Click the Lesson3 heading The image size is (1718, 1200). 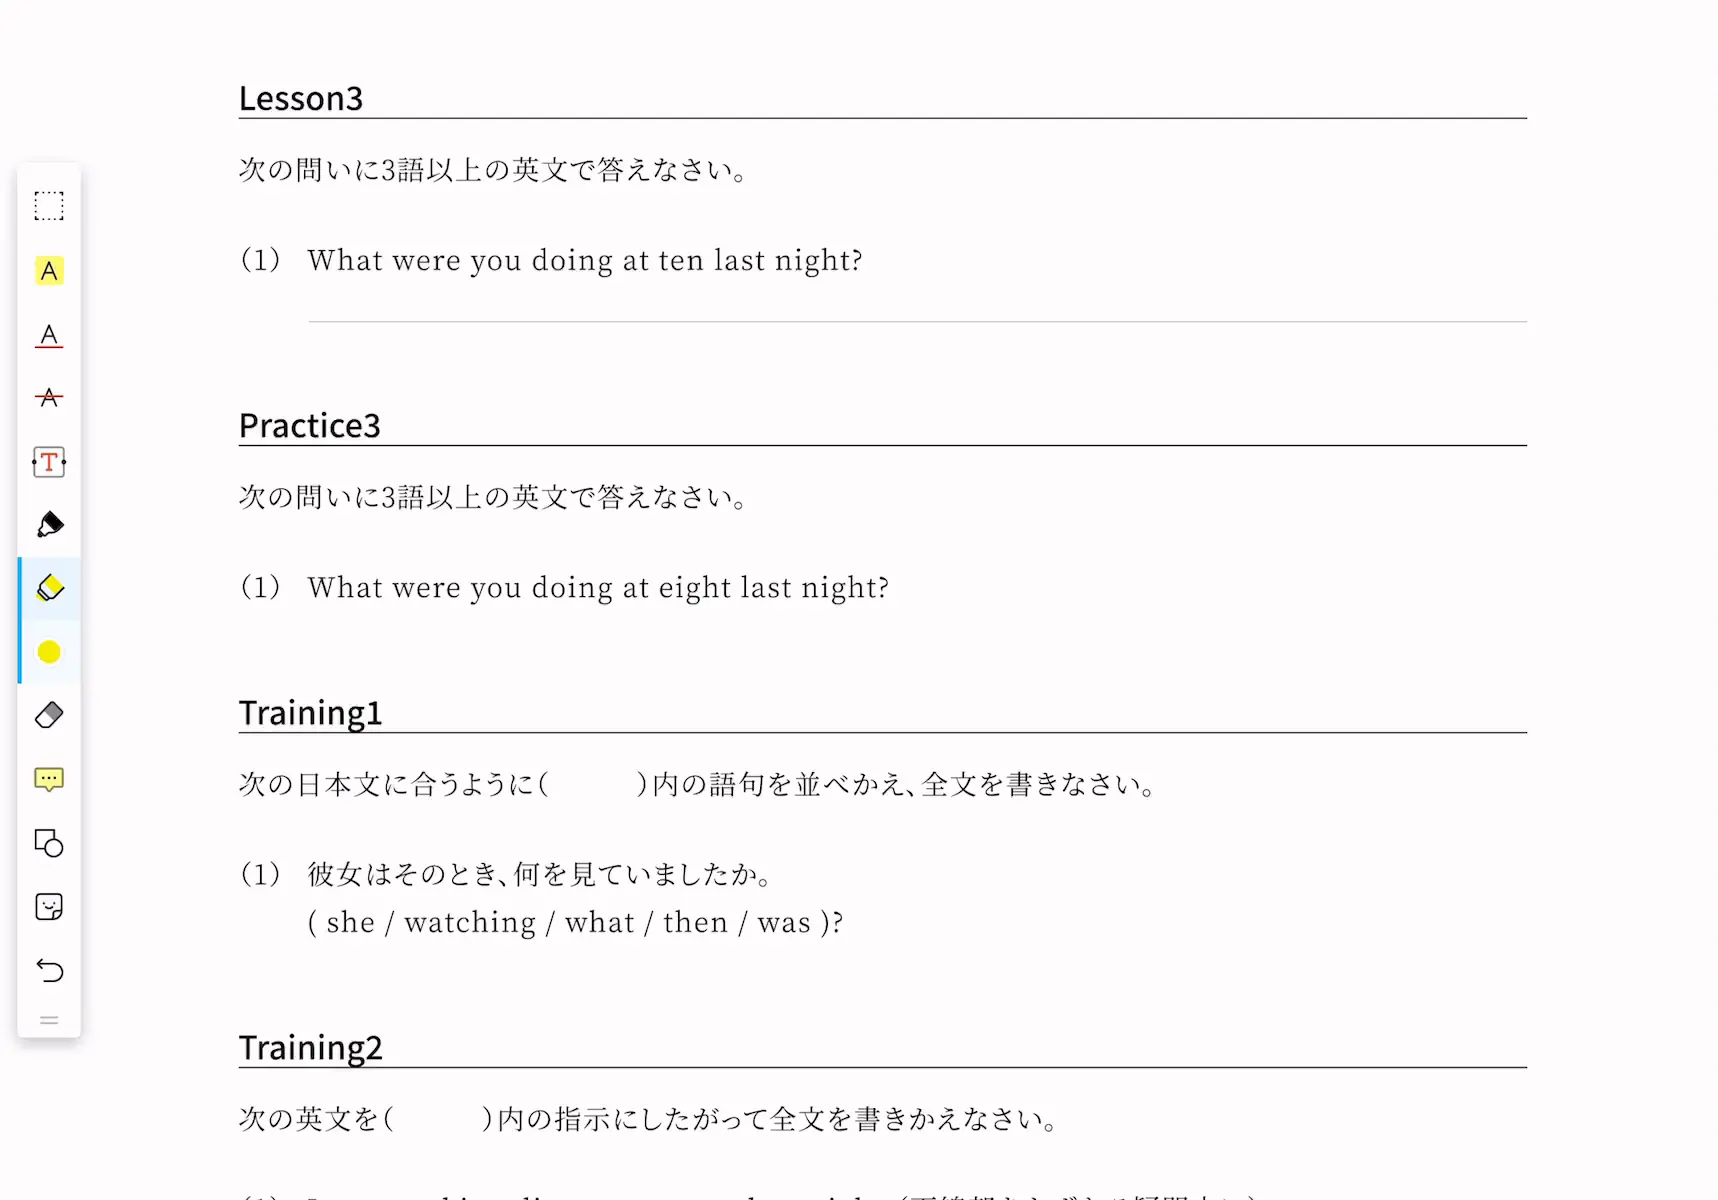(300, 98)
